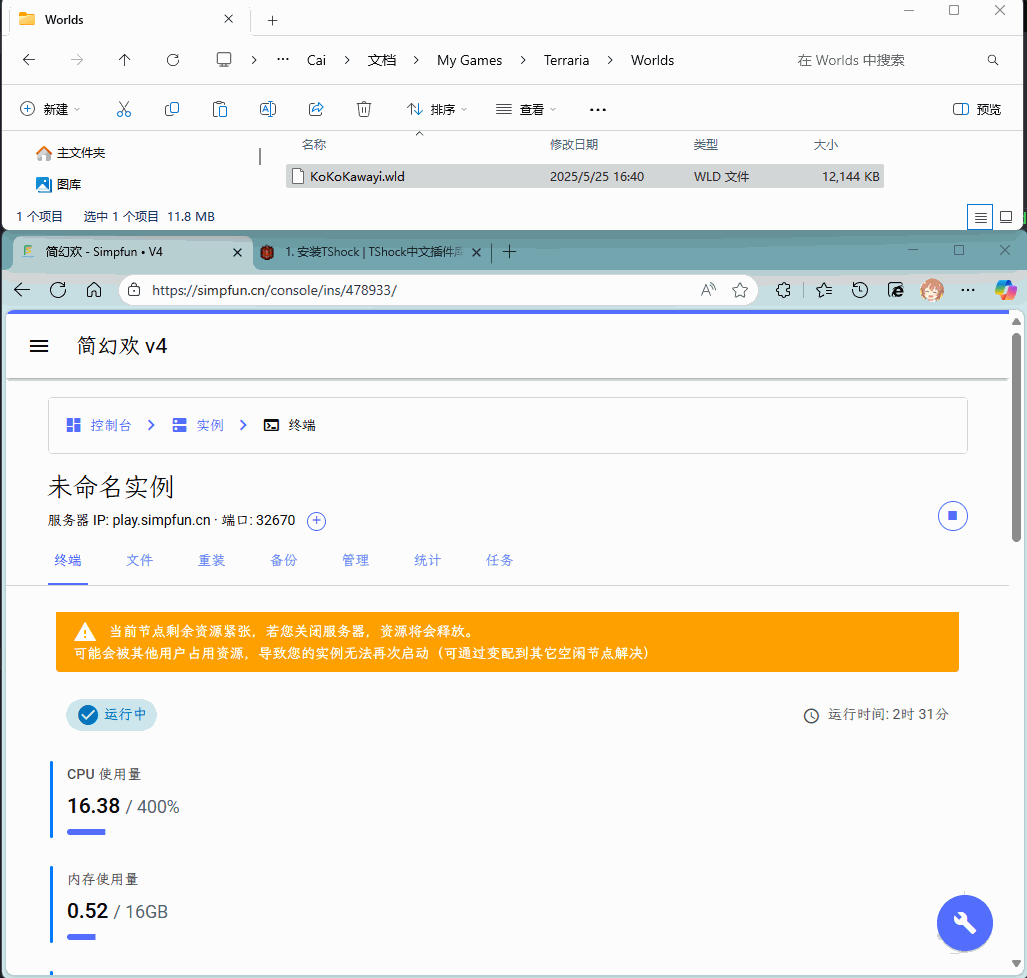Open the Edge Extensions puzzle icon

coord(783,290)
